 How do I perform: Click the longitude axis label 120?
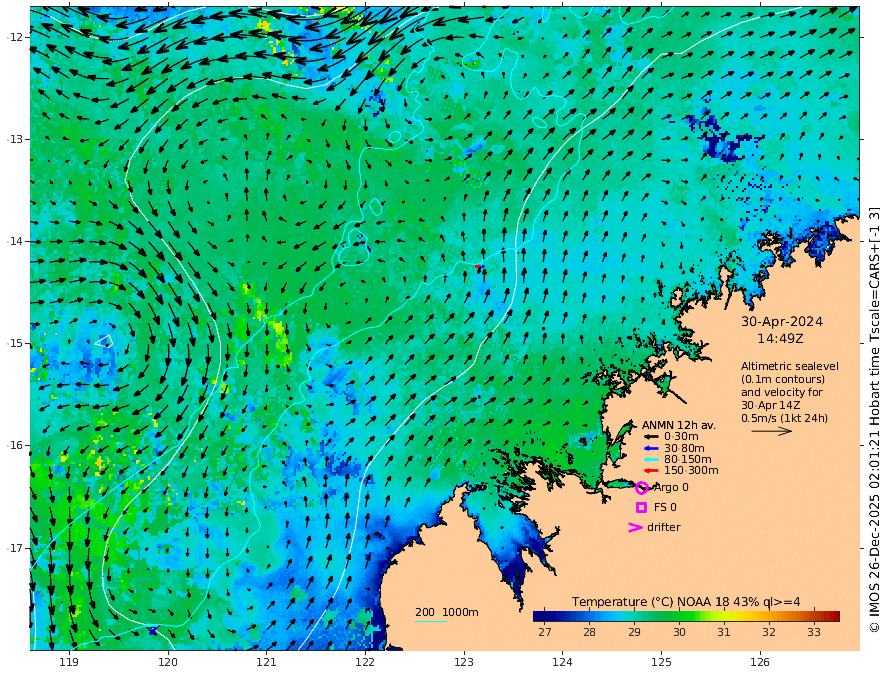coord(168,662)
